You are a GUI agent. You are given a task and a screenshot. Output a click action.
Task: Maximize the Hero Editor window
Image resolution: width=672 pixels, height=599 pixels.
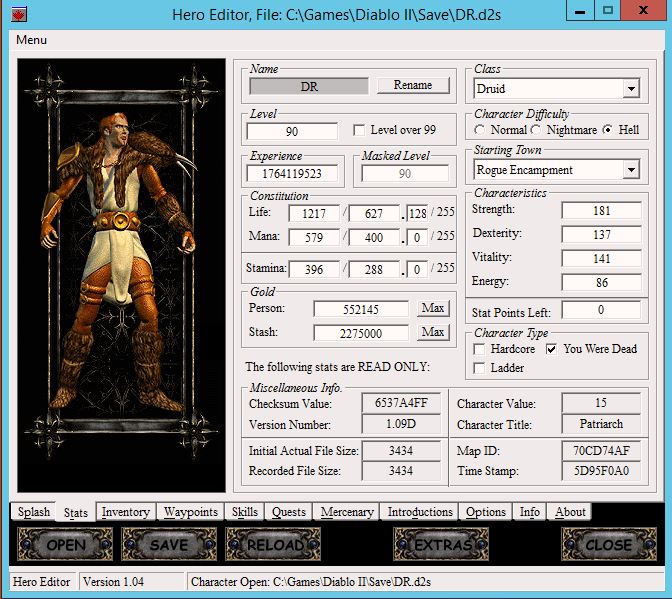point(608,10)
